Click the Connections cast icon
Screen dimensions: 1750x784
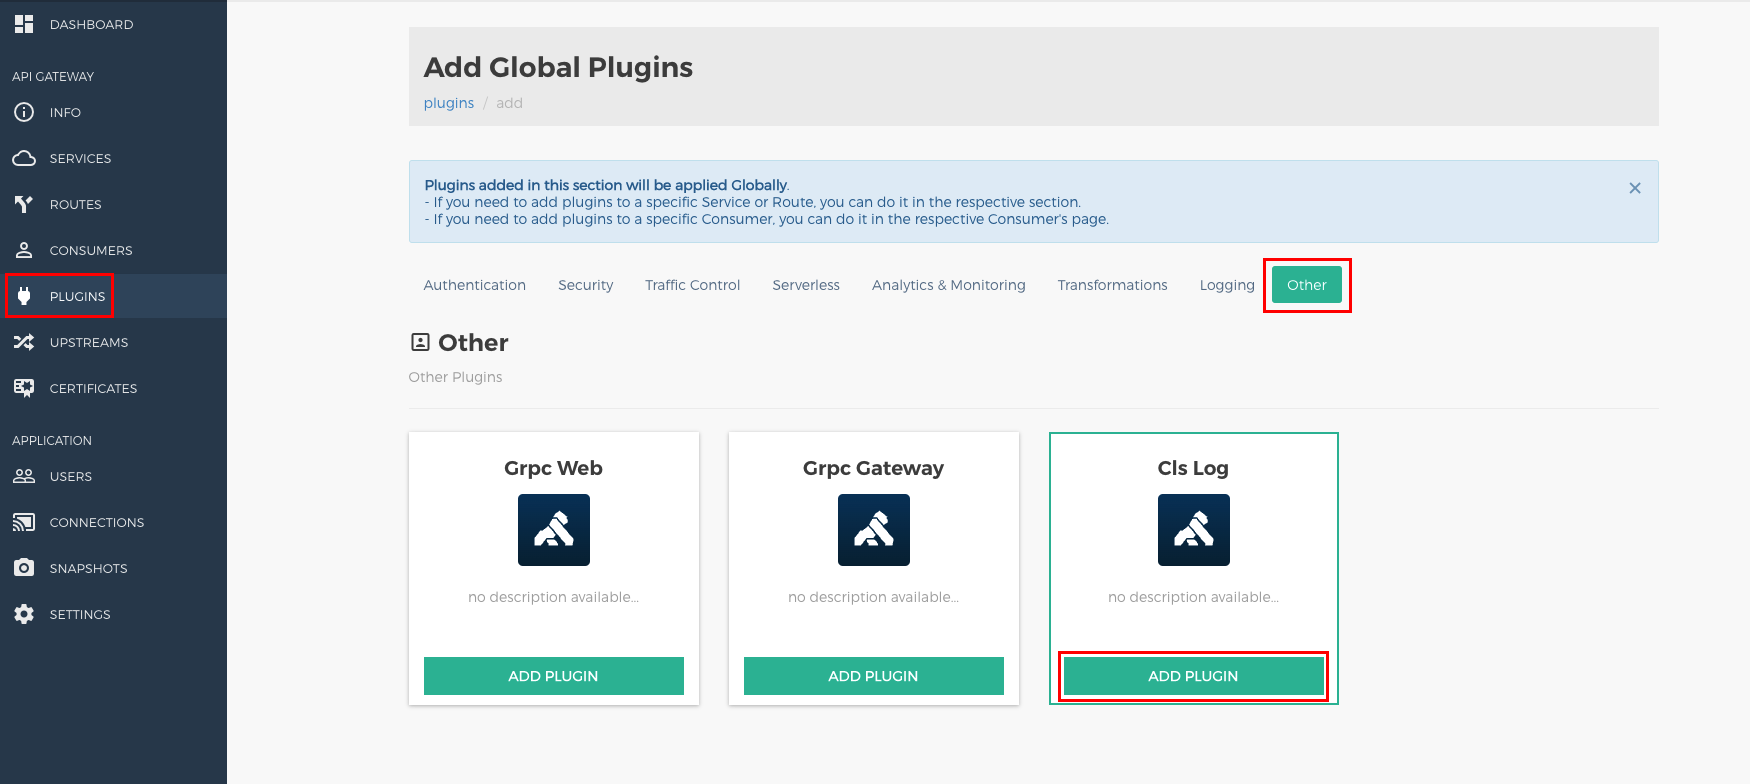point(24,522)
